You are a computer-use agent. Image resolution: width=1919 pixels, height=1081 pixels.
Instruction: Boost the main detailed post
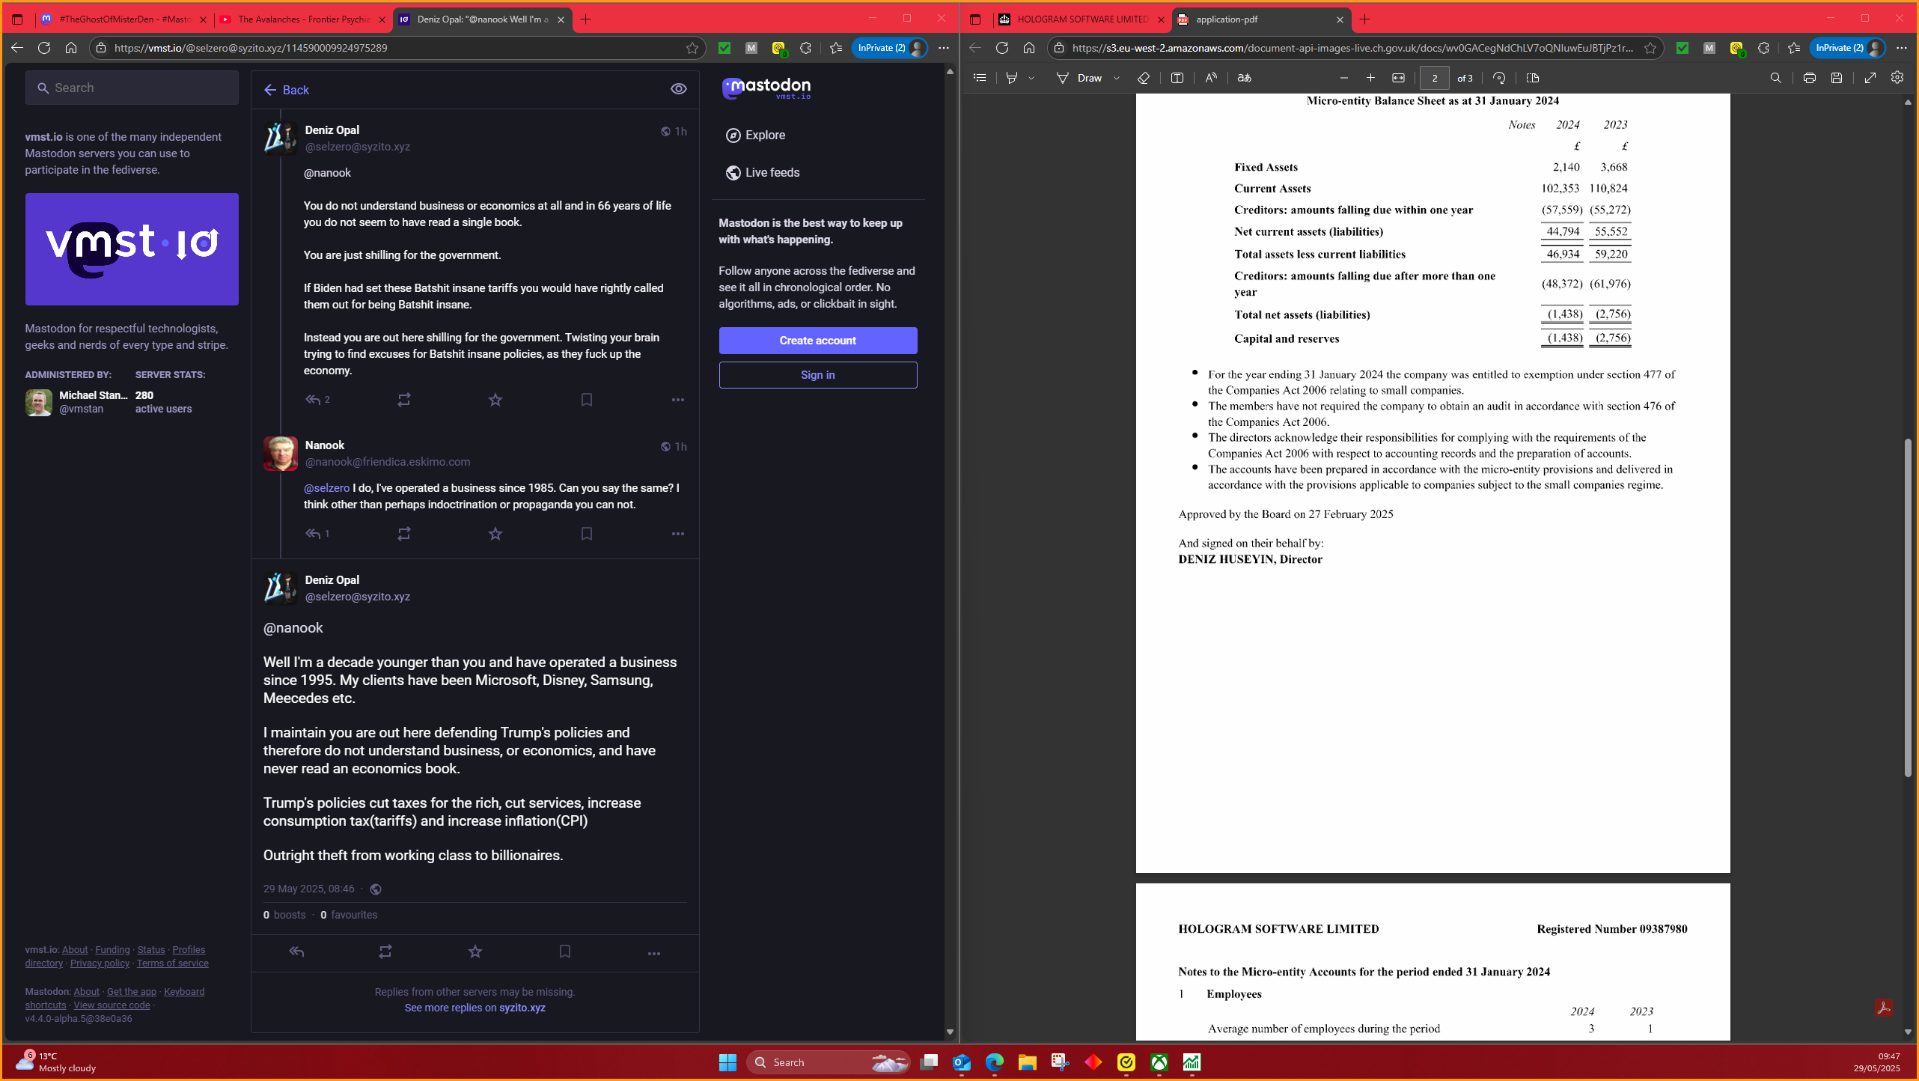[x=385, y=952]
